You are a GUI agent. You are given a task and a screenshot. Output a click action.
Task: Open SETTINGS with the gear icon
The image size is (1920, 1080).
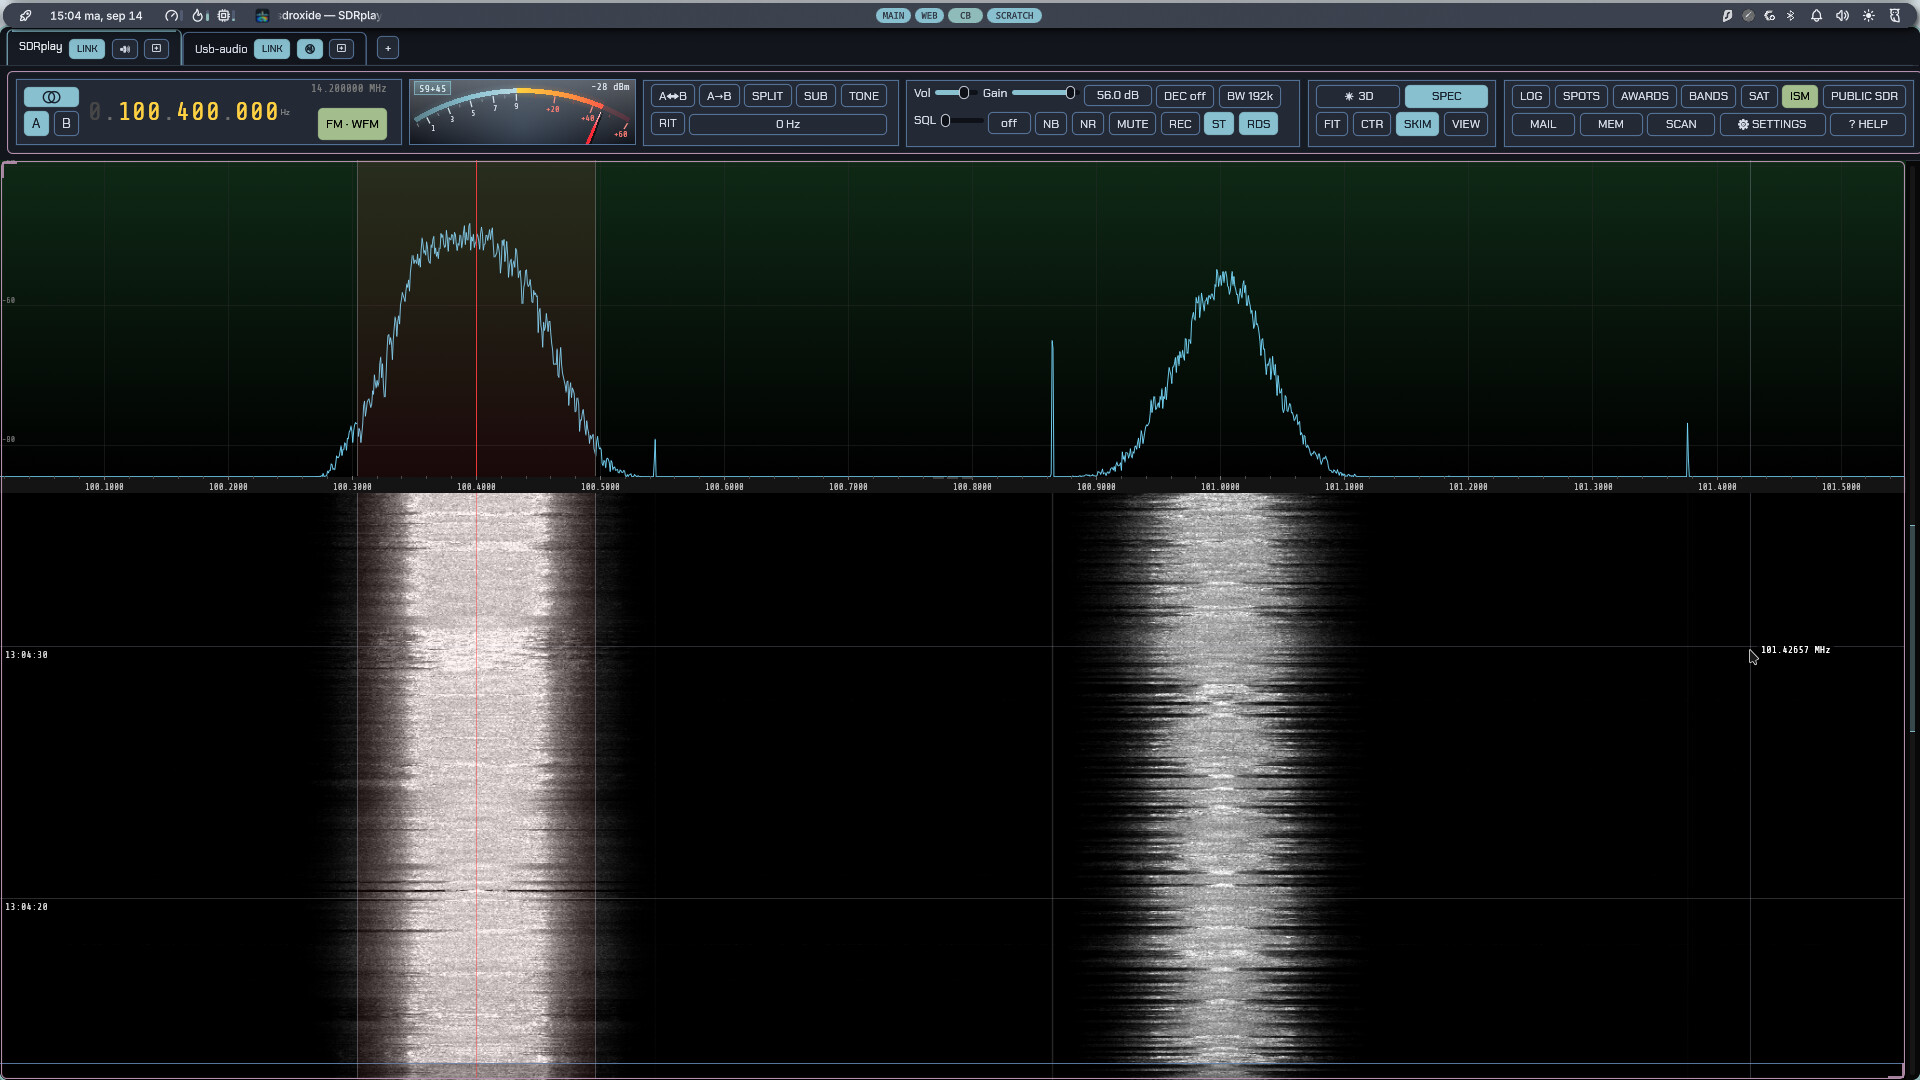(x=1772, y=124)
